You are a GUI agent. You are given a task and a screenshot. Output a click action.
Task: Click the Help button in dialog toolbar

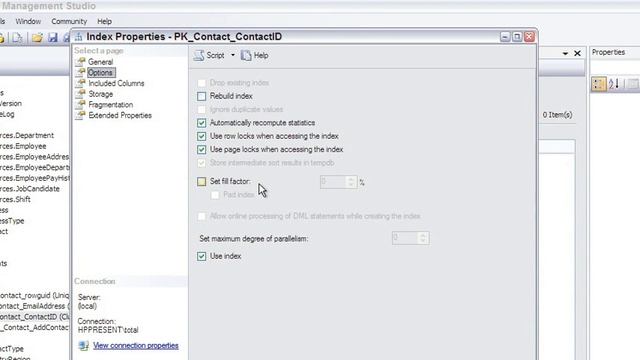[x=255, y=56]
